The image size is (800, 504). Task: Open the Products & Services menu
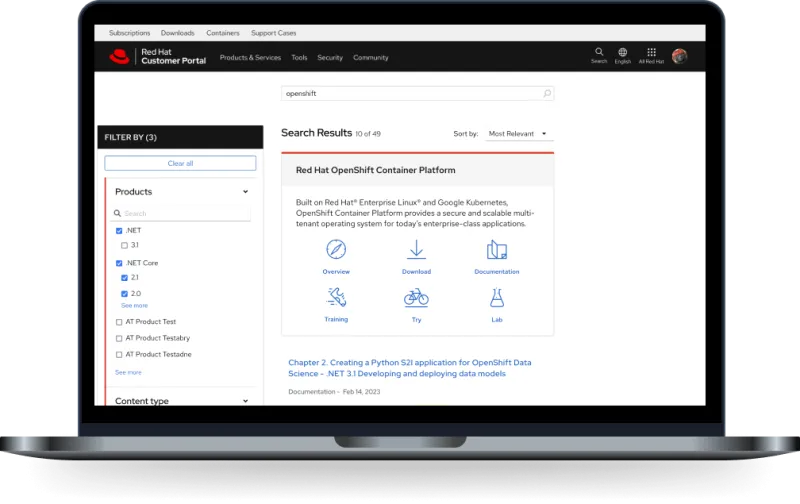[x=251, y=58]
